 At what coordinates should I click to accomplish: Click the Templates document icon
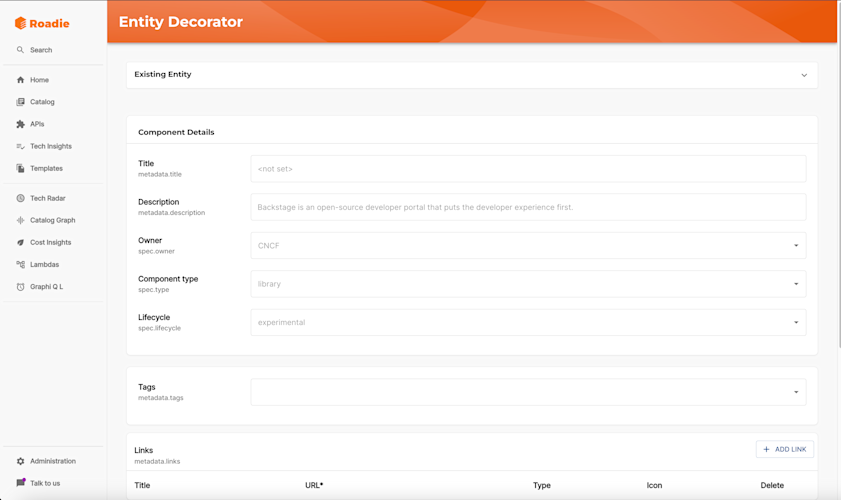click(20, 168)
